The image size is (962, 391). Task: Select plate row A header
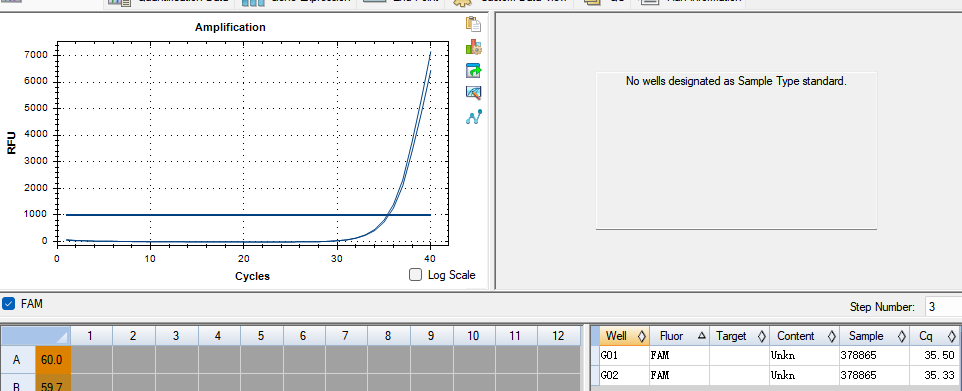(x=18, y=360)
